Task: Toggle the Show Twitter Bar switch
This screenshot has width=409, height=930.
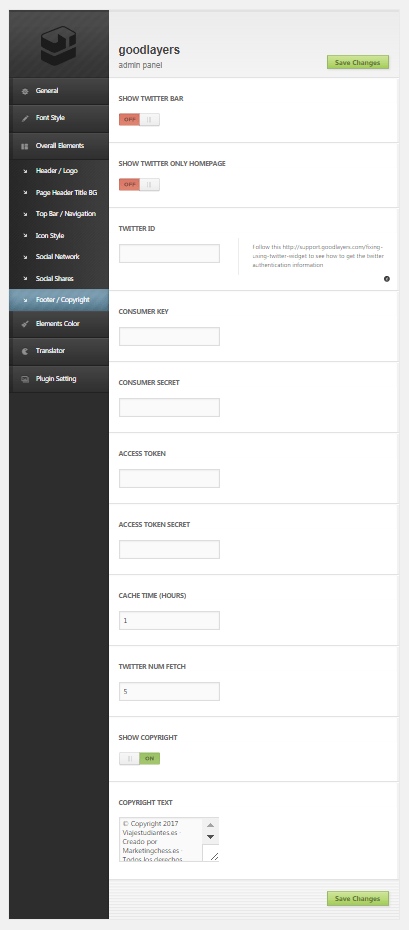Action: (139, 120)
